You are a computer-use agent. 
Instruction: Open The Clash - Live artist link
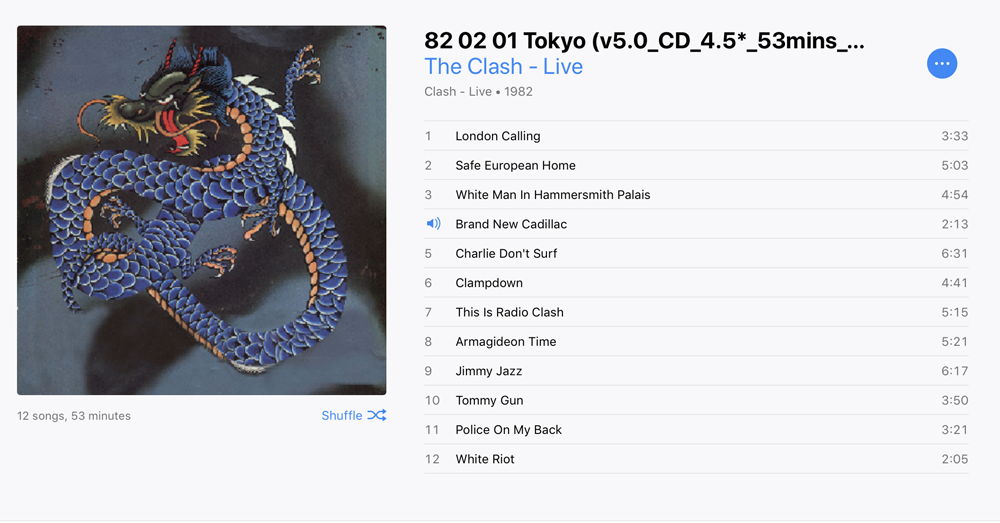503,66
